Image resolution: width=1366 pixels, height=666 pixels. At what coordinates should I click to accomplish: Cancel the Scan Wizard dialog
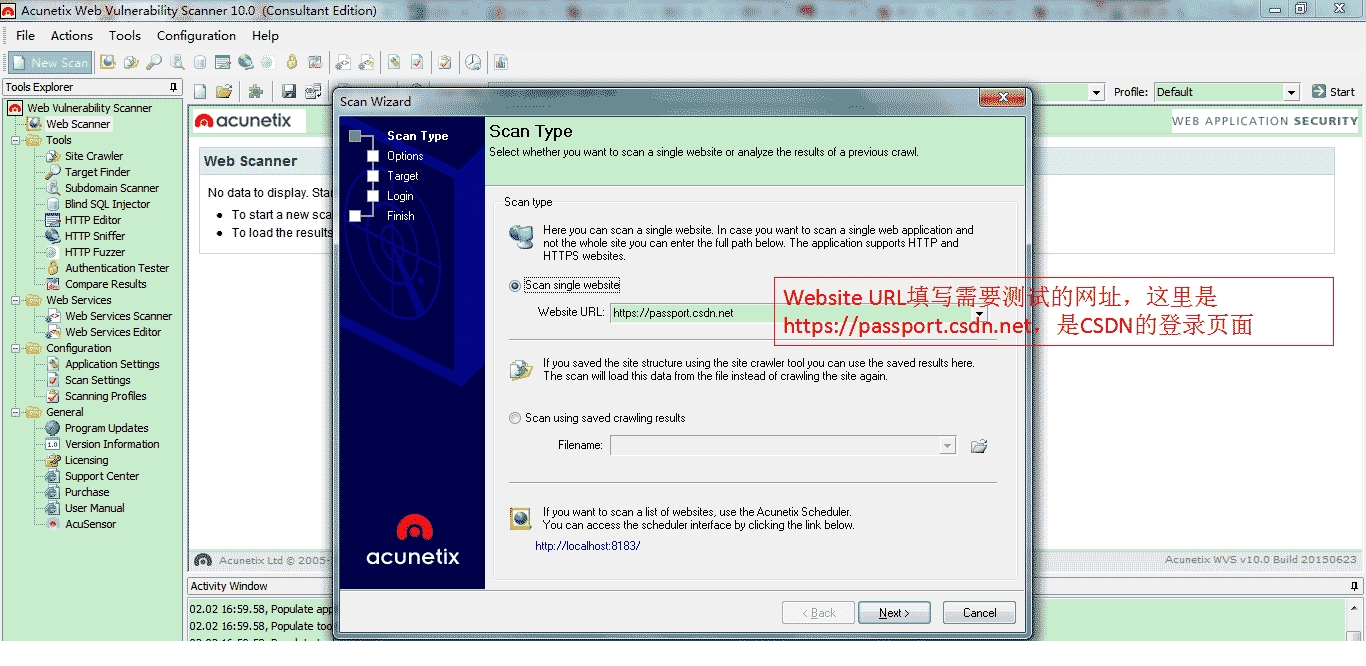(x=979, y=613)
